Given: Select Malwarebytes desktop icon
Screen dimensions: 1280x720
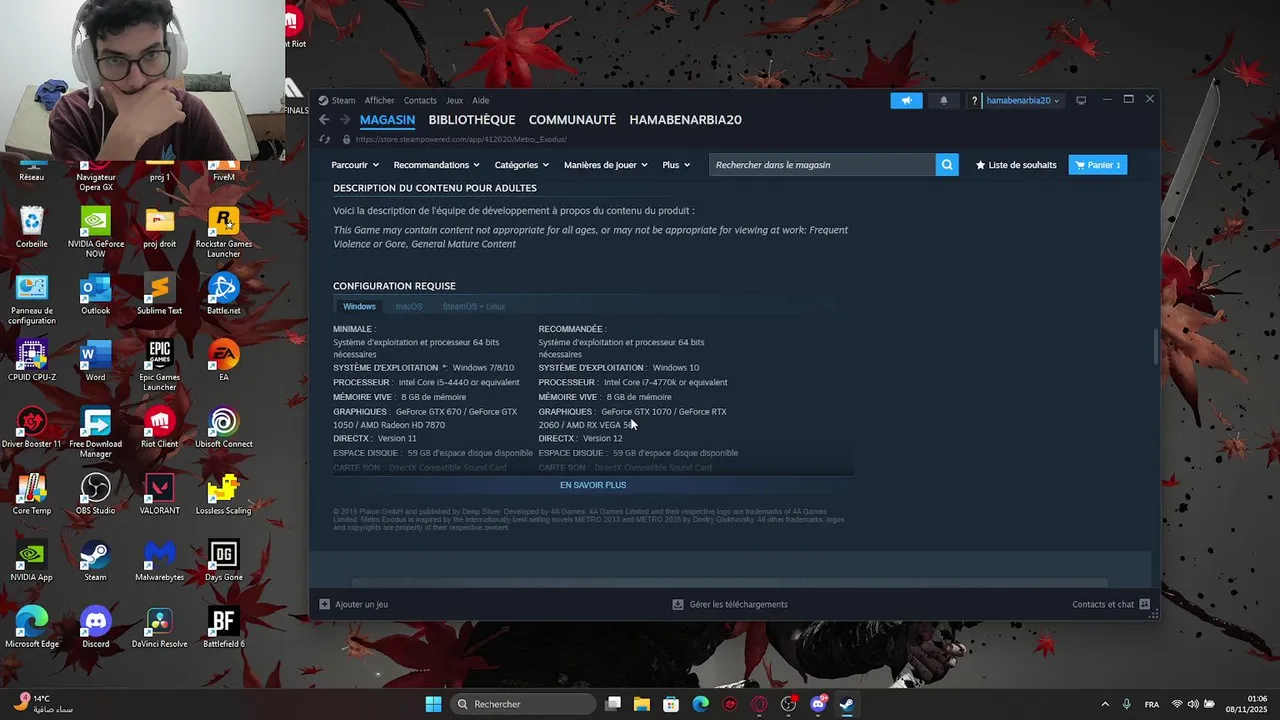Looking at the screenshot, I should 160,561.
